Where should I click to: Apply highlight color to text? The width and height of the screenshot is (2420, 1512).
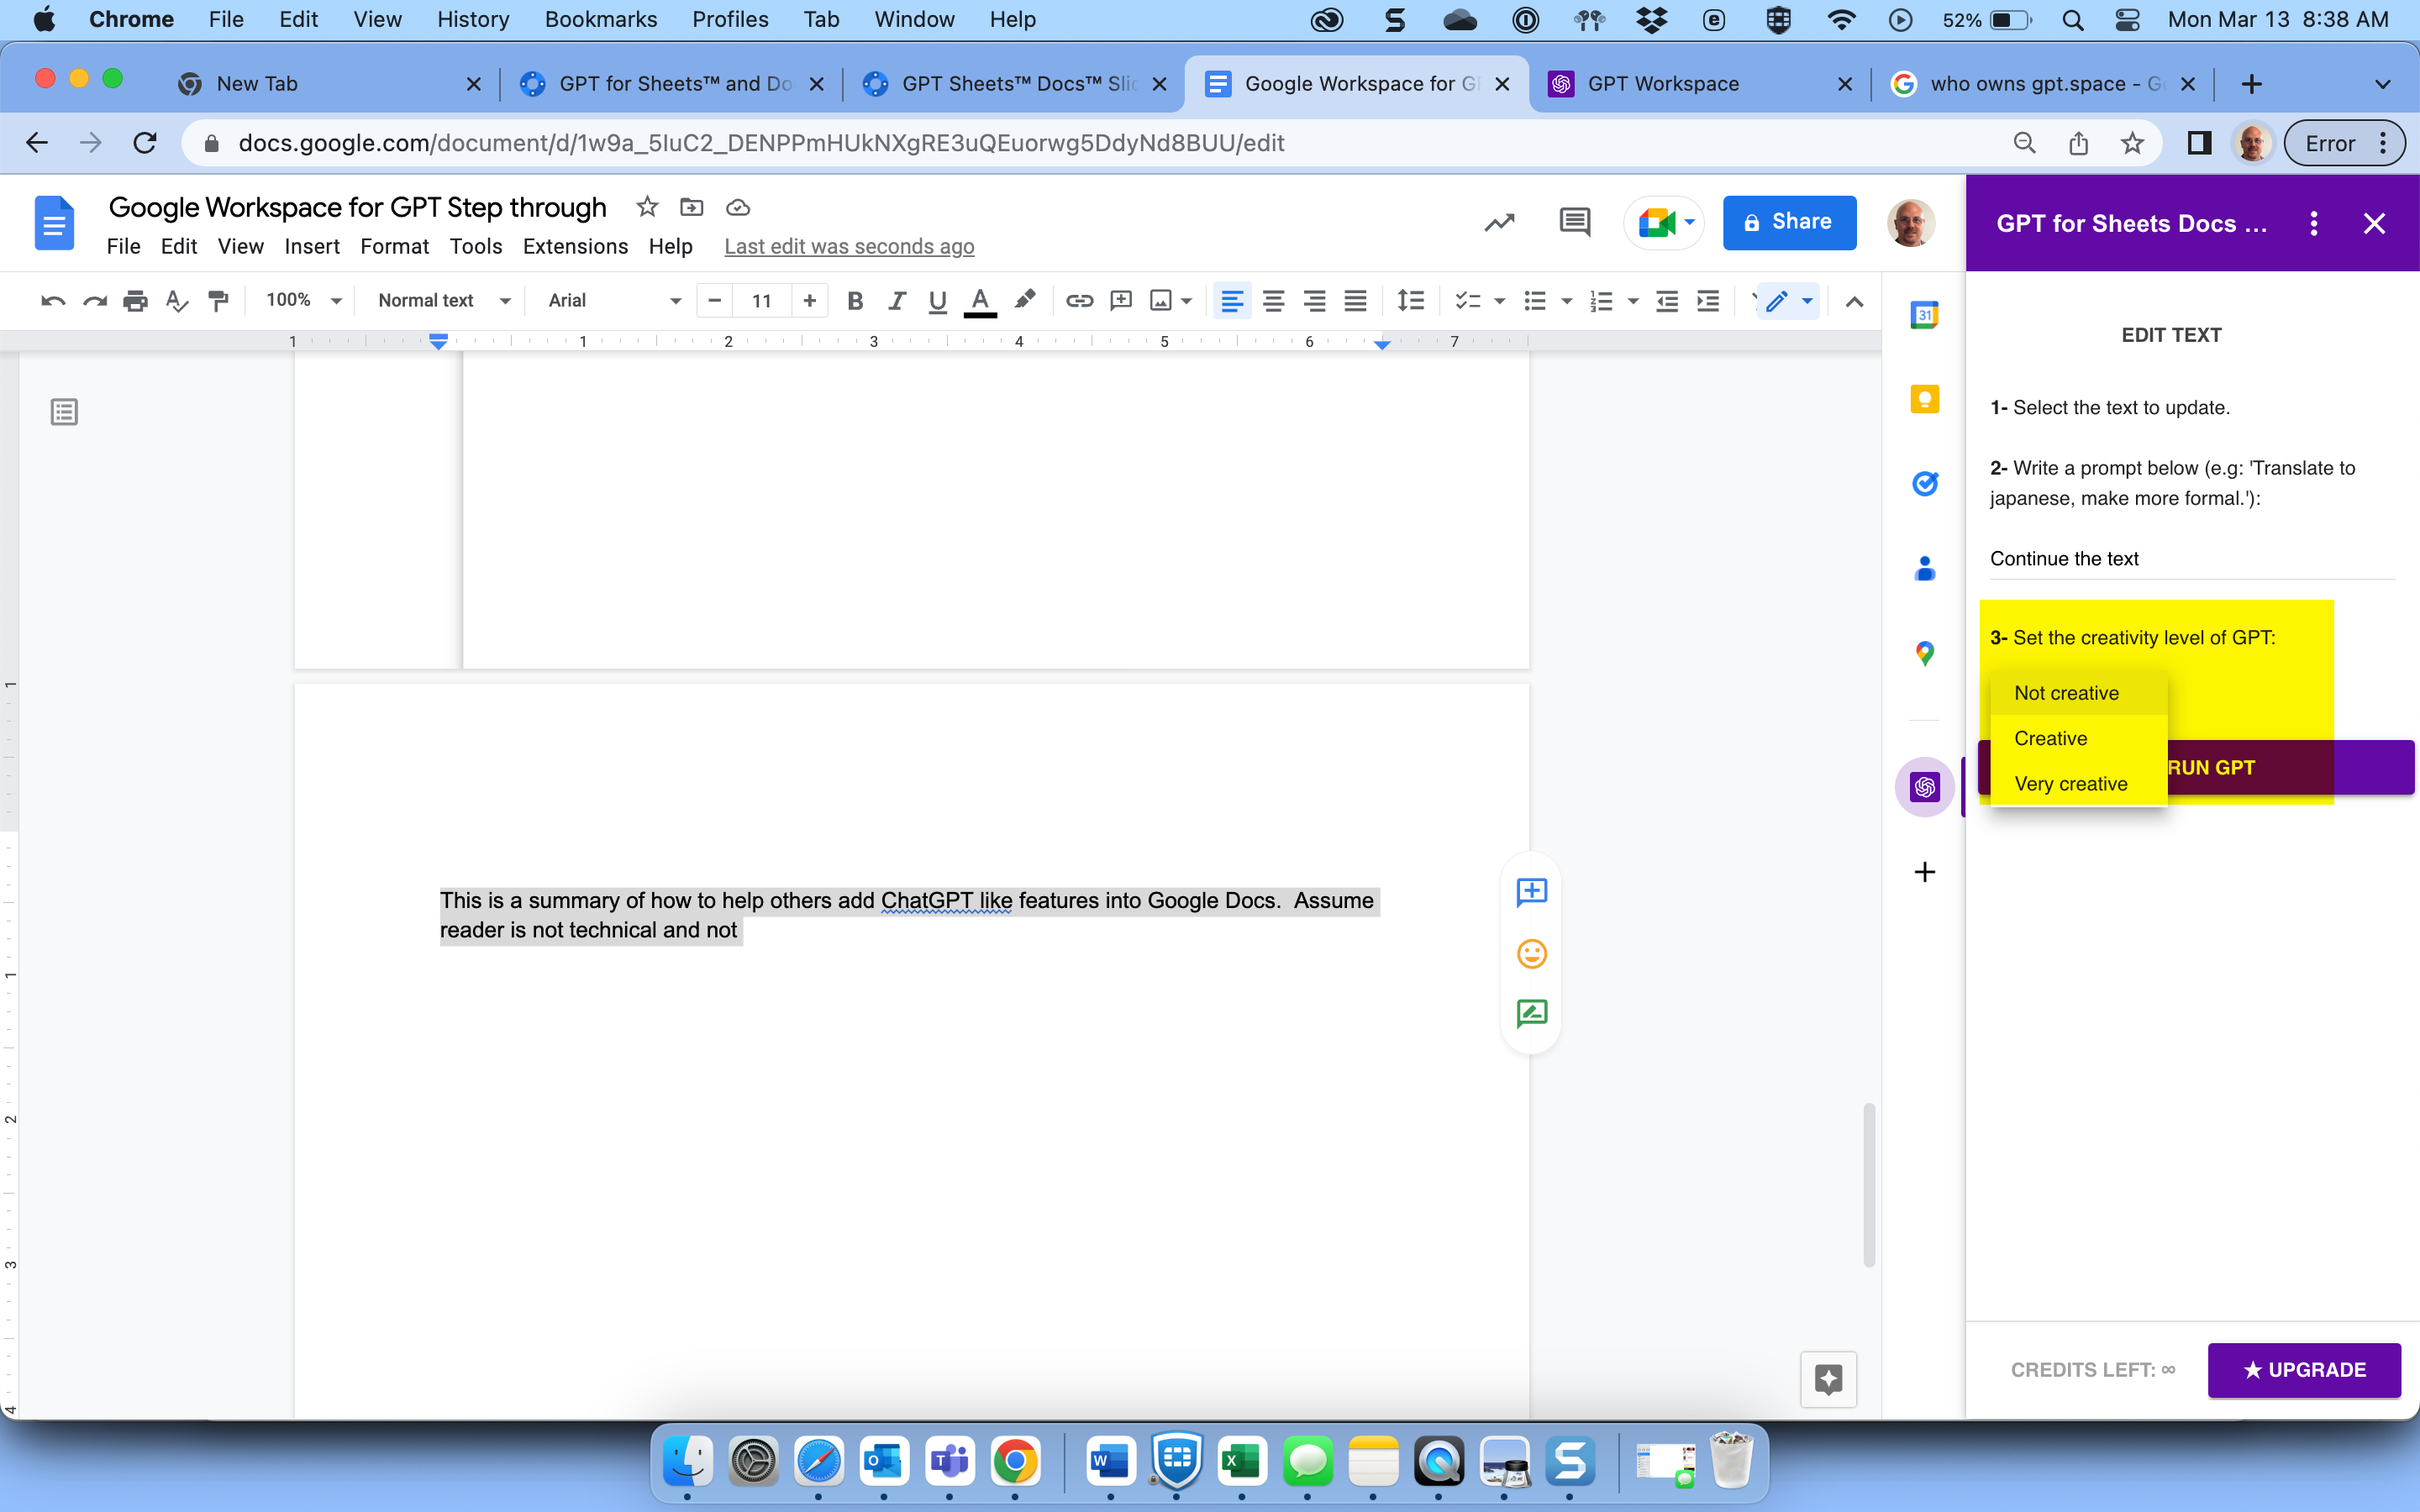[1024, 300]
